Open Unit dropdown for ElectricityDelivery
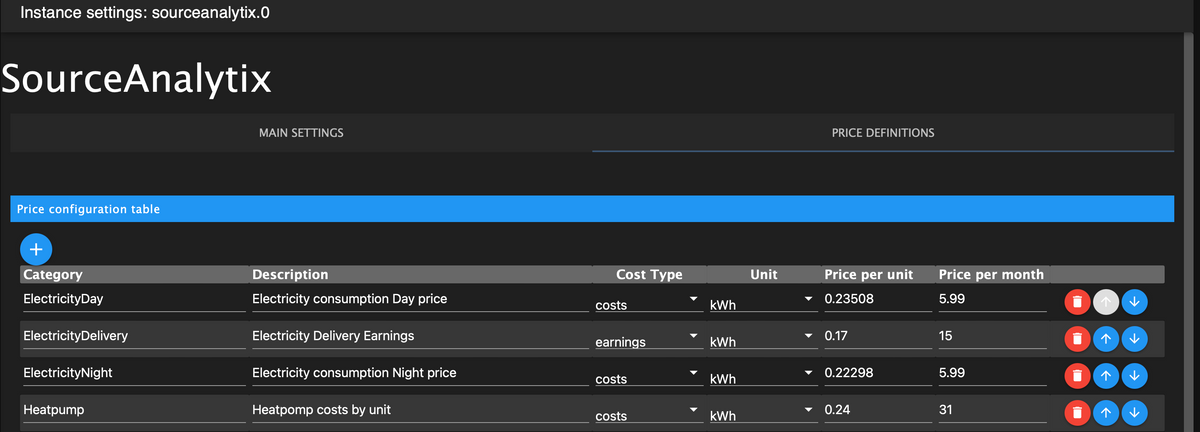 point(762,339)
